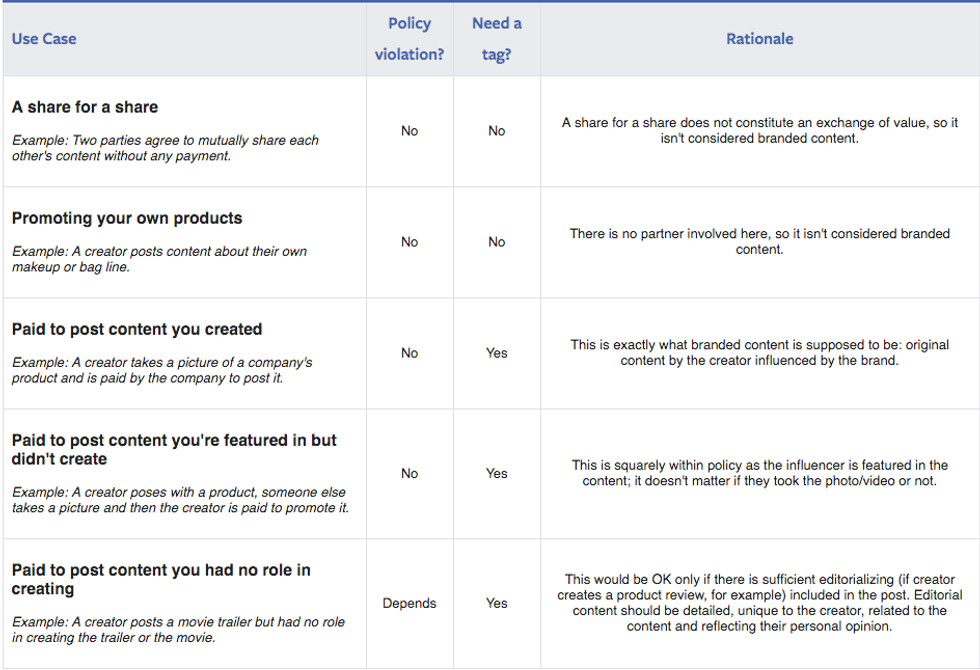
Task: Select the movie trailer example text
Action: coord(178,629)
